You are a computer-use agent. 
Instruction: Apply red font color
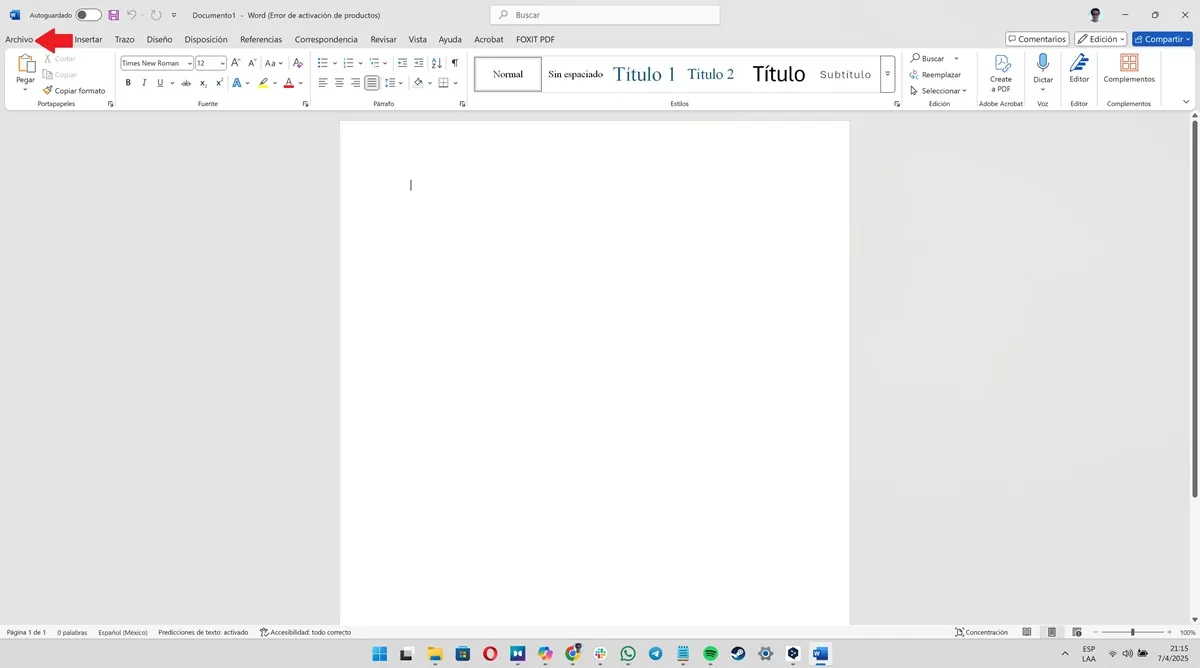288,83
